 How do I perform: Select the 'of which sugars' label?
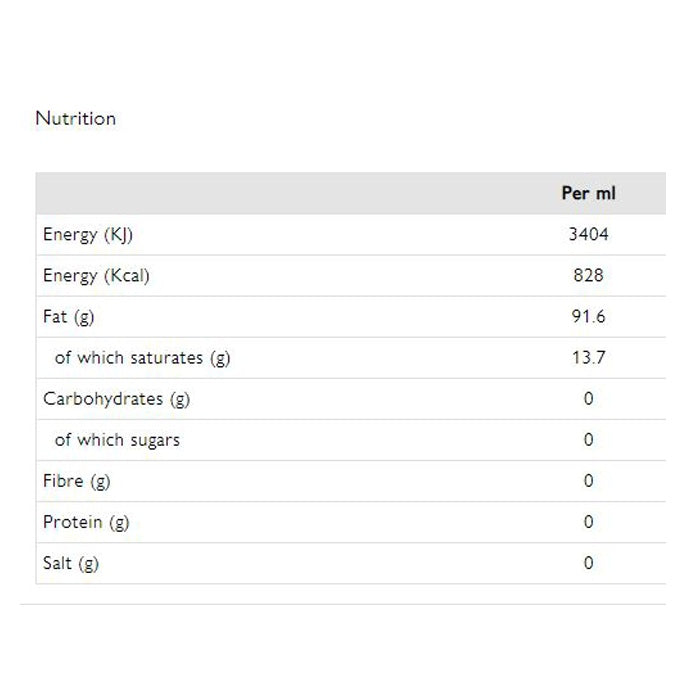(117, 440)
